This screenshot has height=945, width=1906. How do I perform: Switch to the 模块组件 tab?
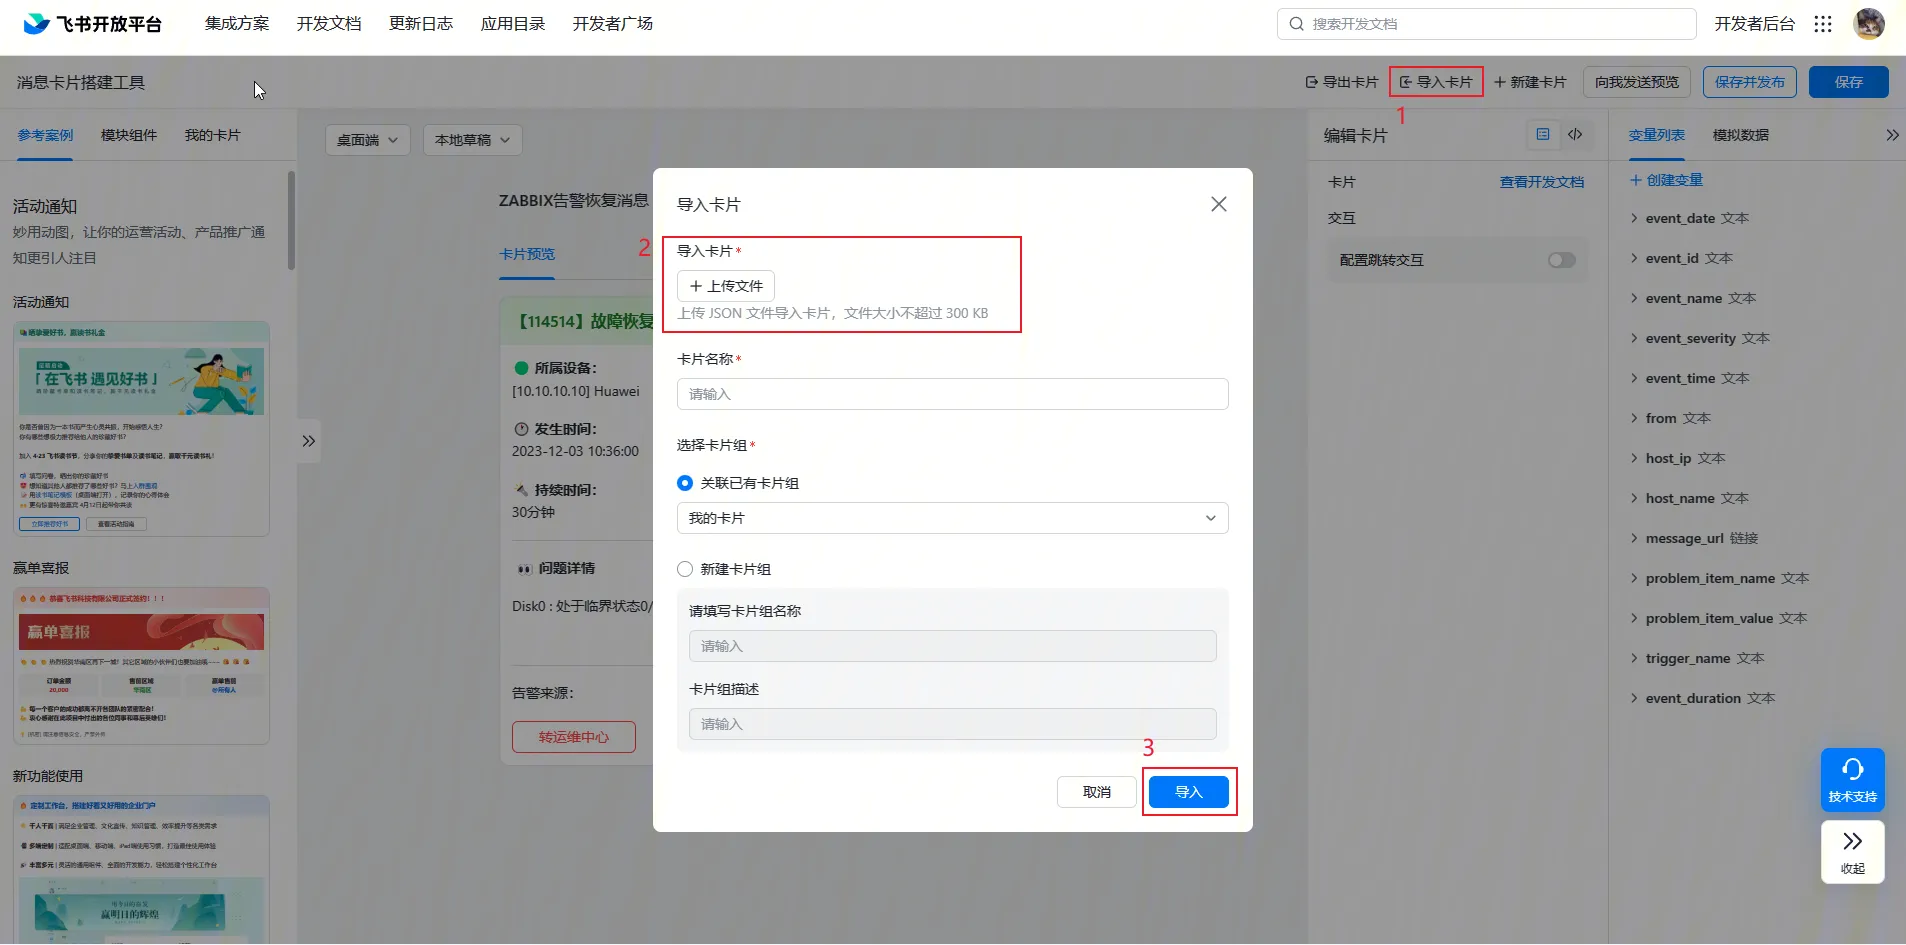click(x=129, y=135)
